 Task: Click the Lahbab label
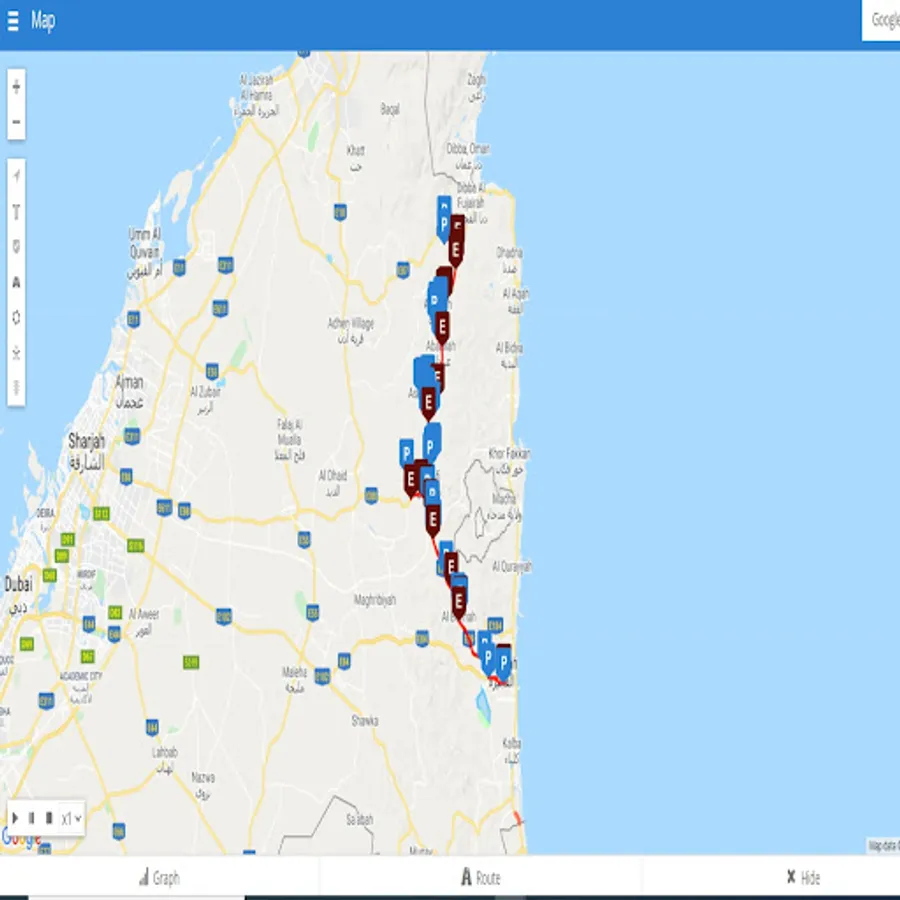(165, 759)
